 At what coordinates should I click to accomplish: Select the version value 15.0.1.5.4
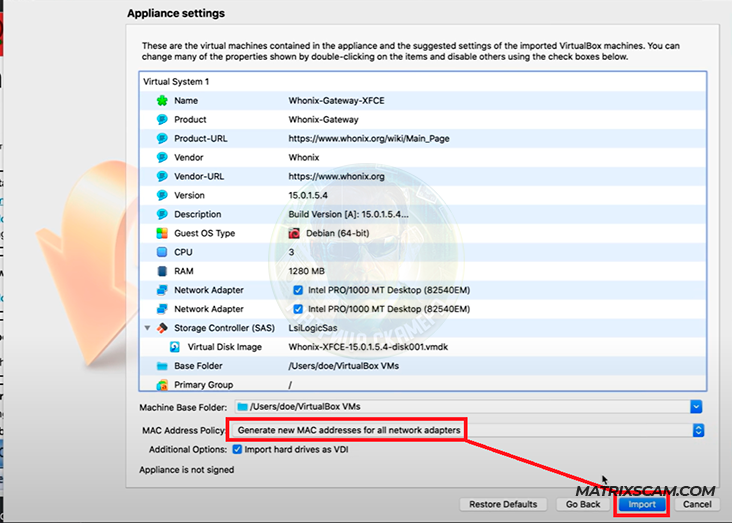click(308, 195)
